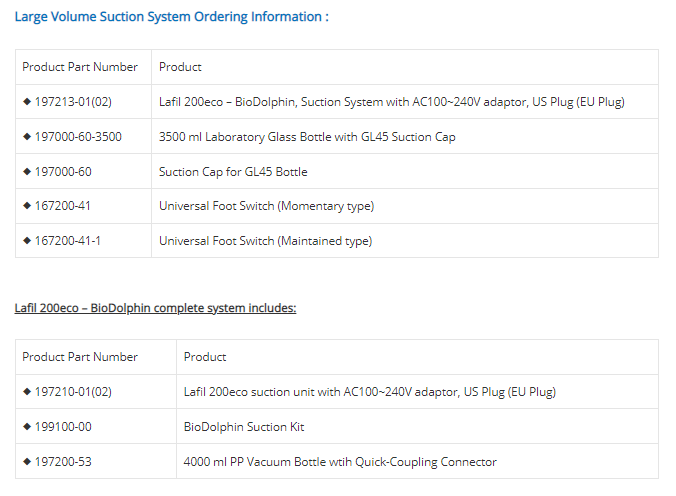The image size is (676, 496).
Task: Click part number 199100-00
Action: (63, 427)
